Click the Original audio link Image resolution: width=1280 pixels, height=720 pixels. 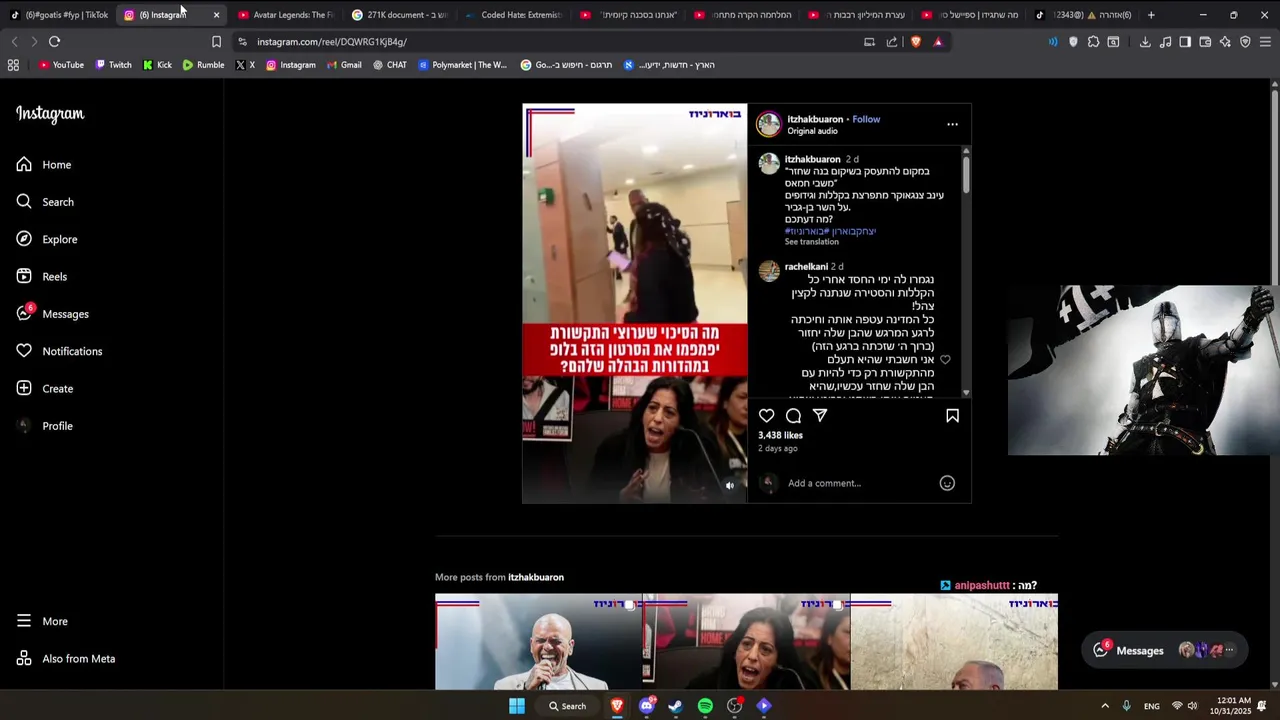812,131
